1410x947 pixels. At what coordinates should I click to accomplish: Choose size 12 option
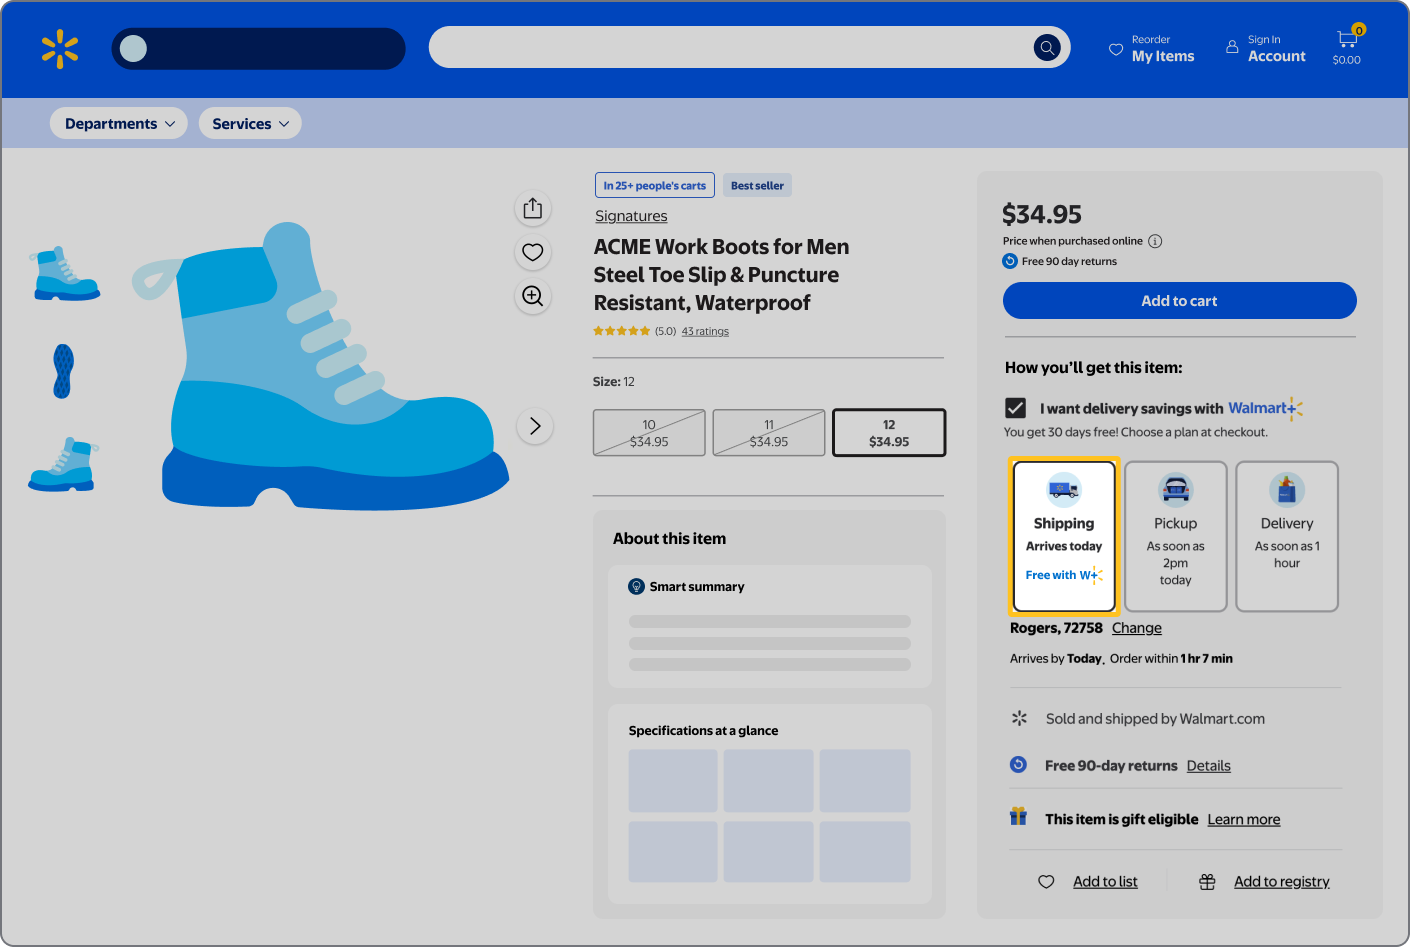pos(889,432)
